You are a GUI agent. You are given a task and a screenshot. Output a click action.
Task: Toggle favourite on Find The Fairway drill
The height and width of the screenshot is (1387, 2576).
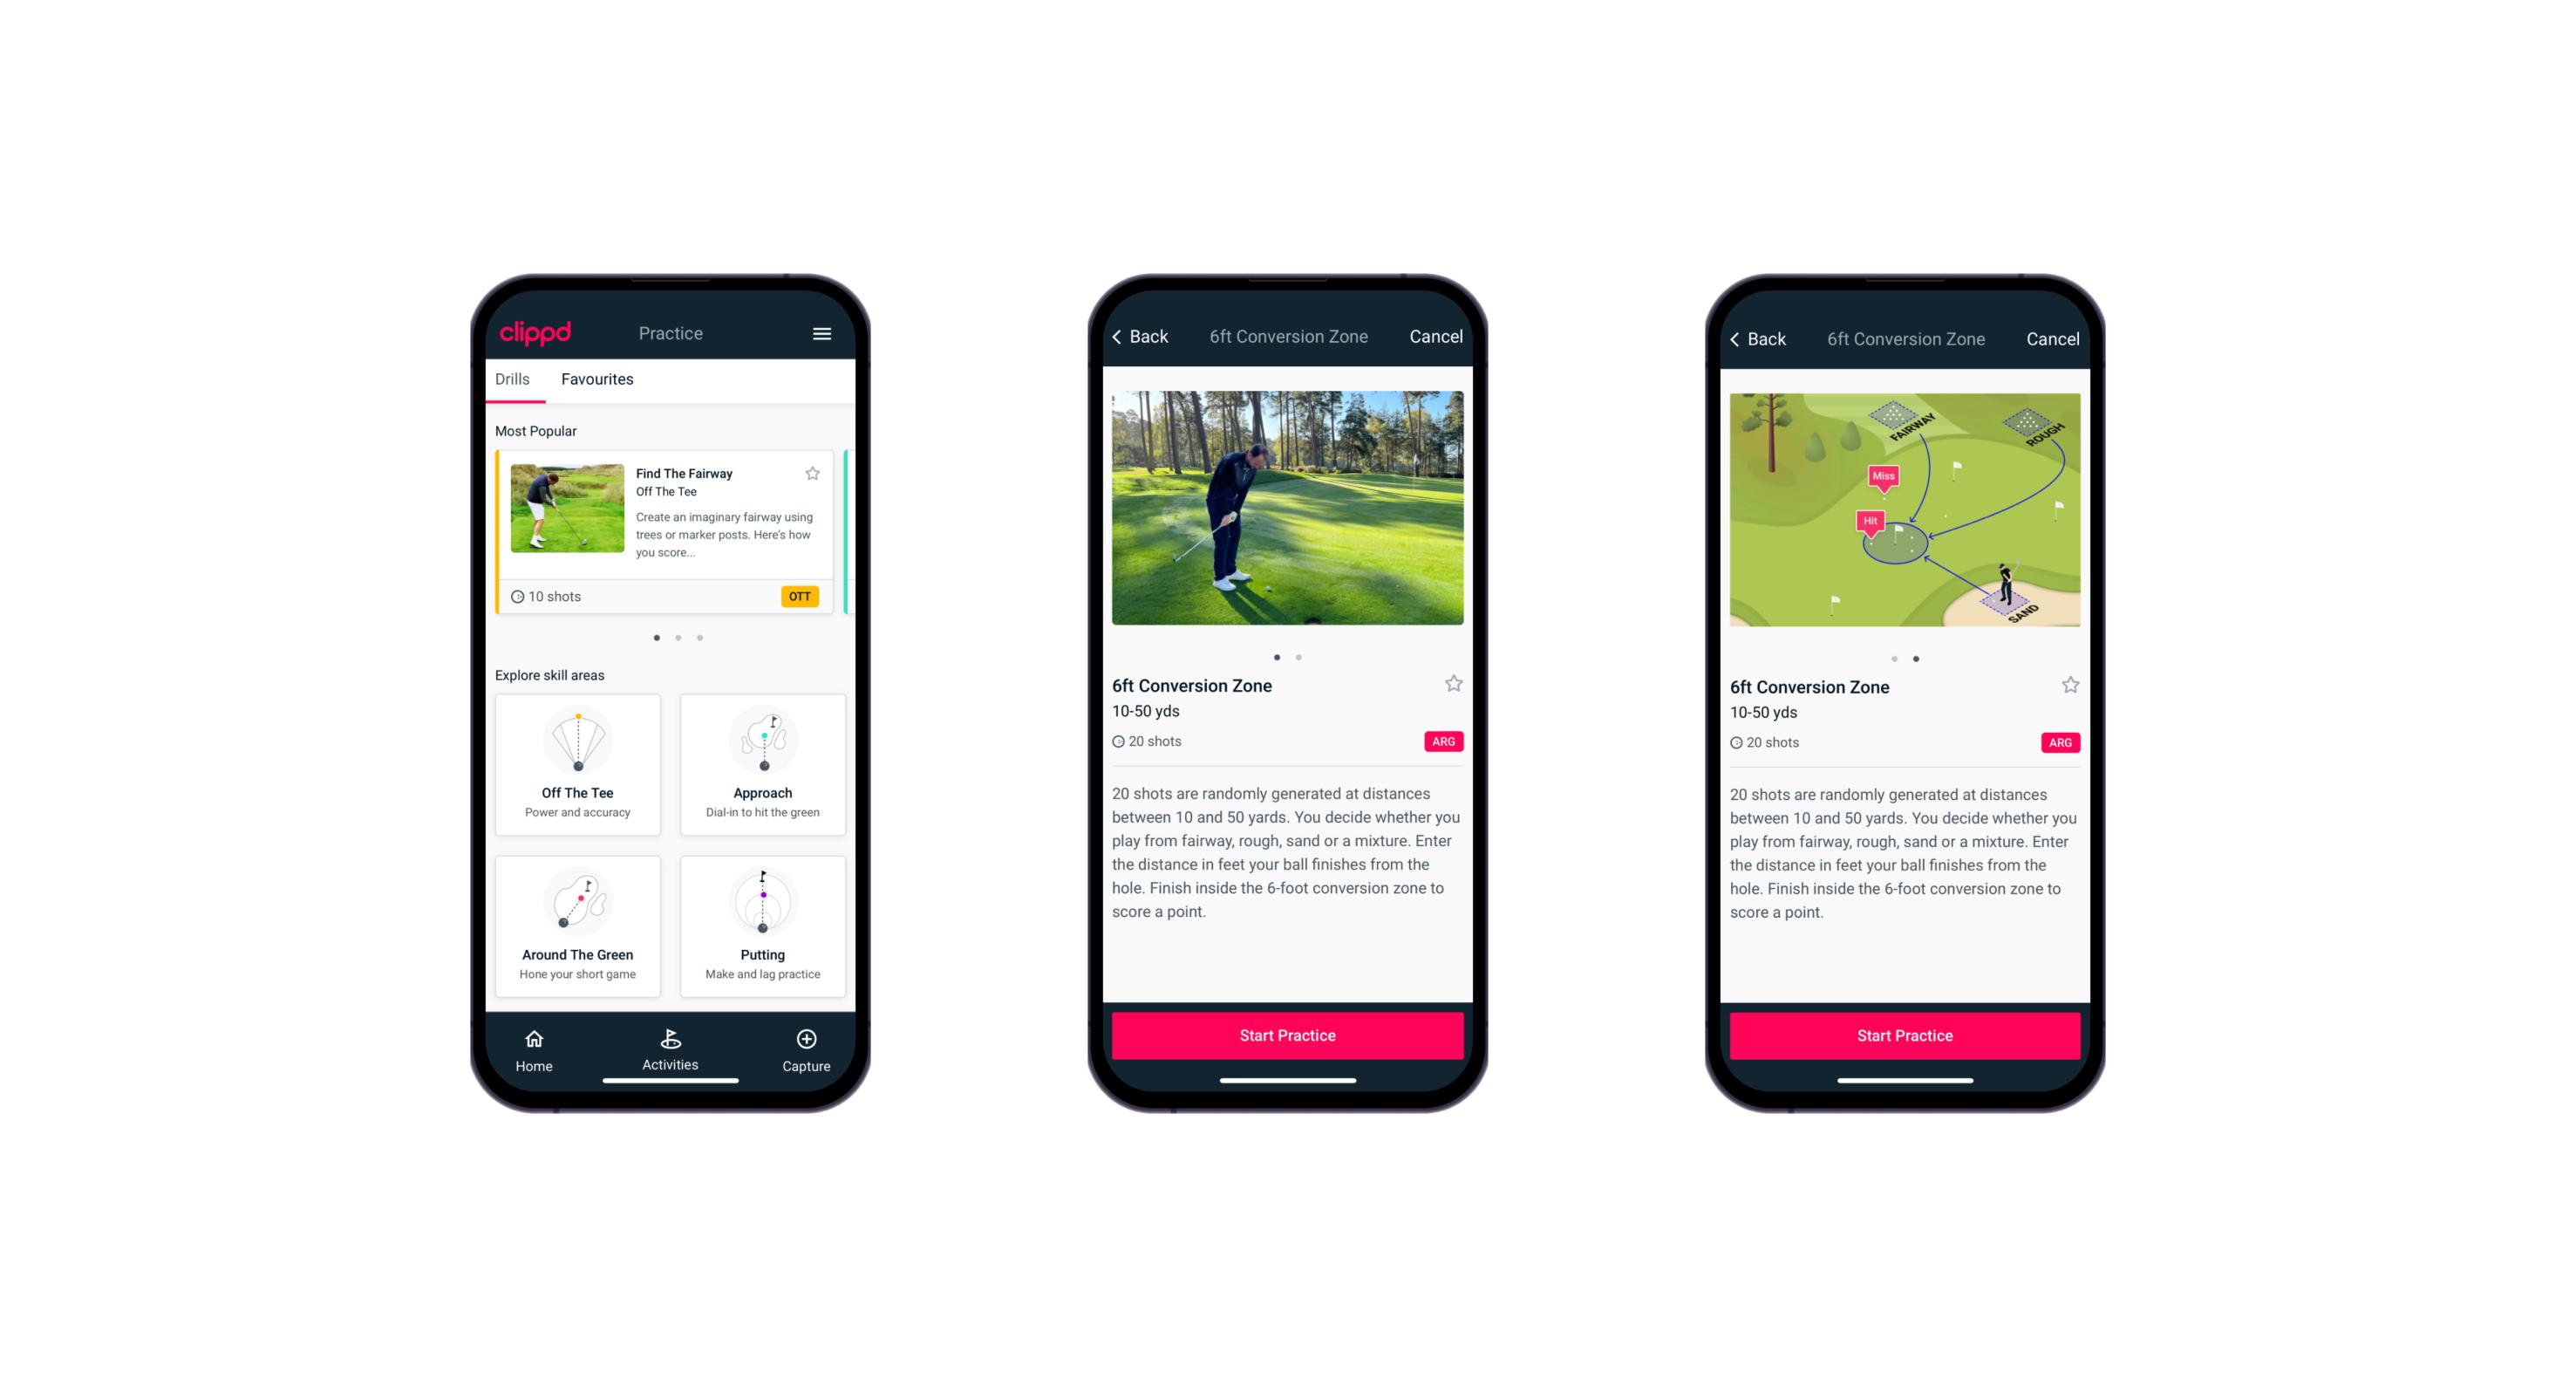[x=813, y=473]
